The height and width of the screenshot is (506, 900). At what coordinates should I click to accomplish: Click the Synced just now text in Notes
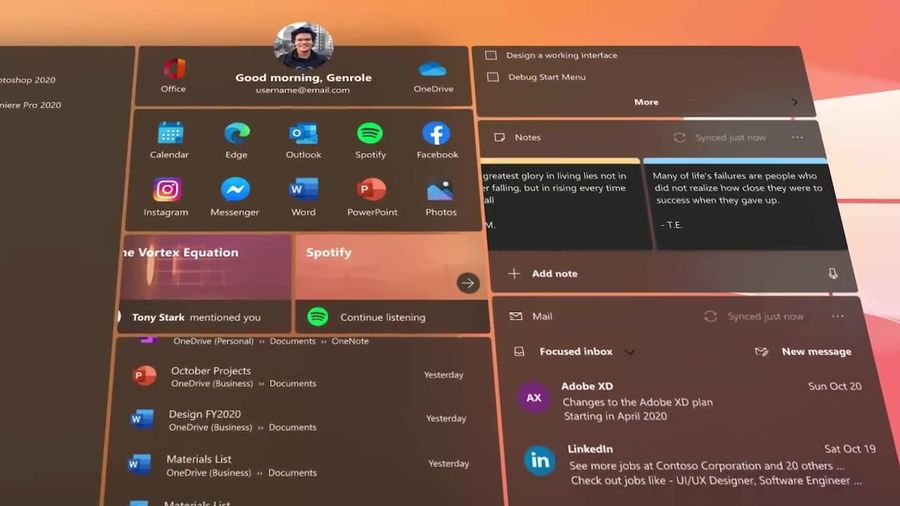(730, 138)
